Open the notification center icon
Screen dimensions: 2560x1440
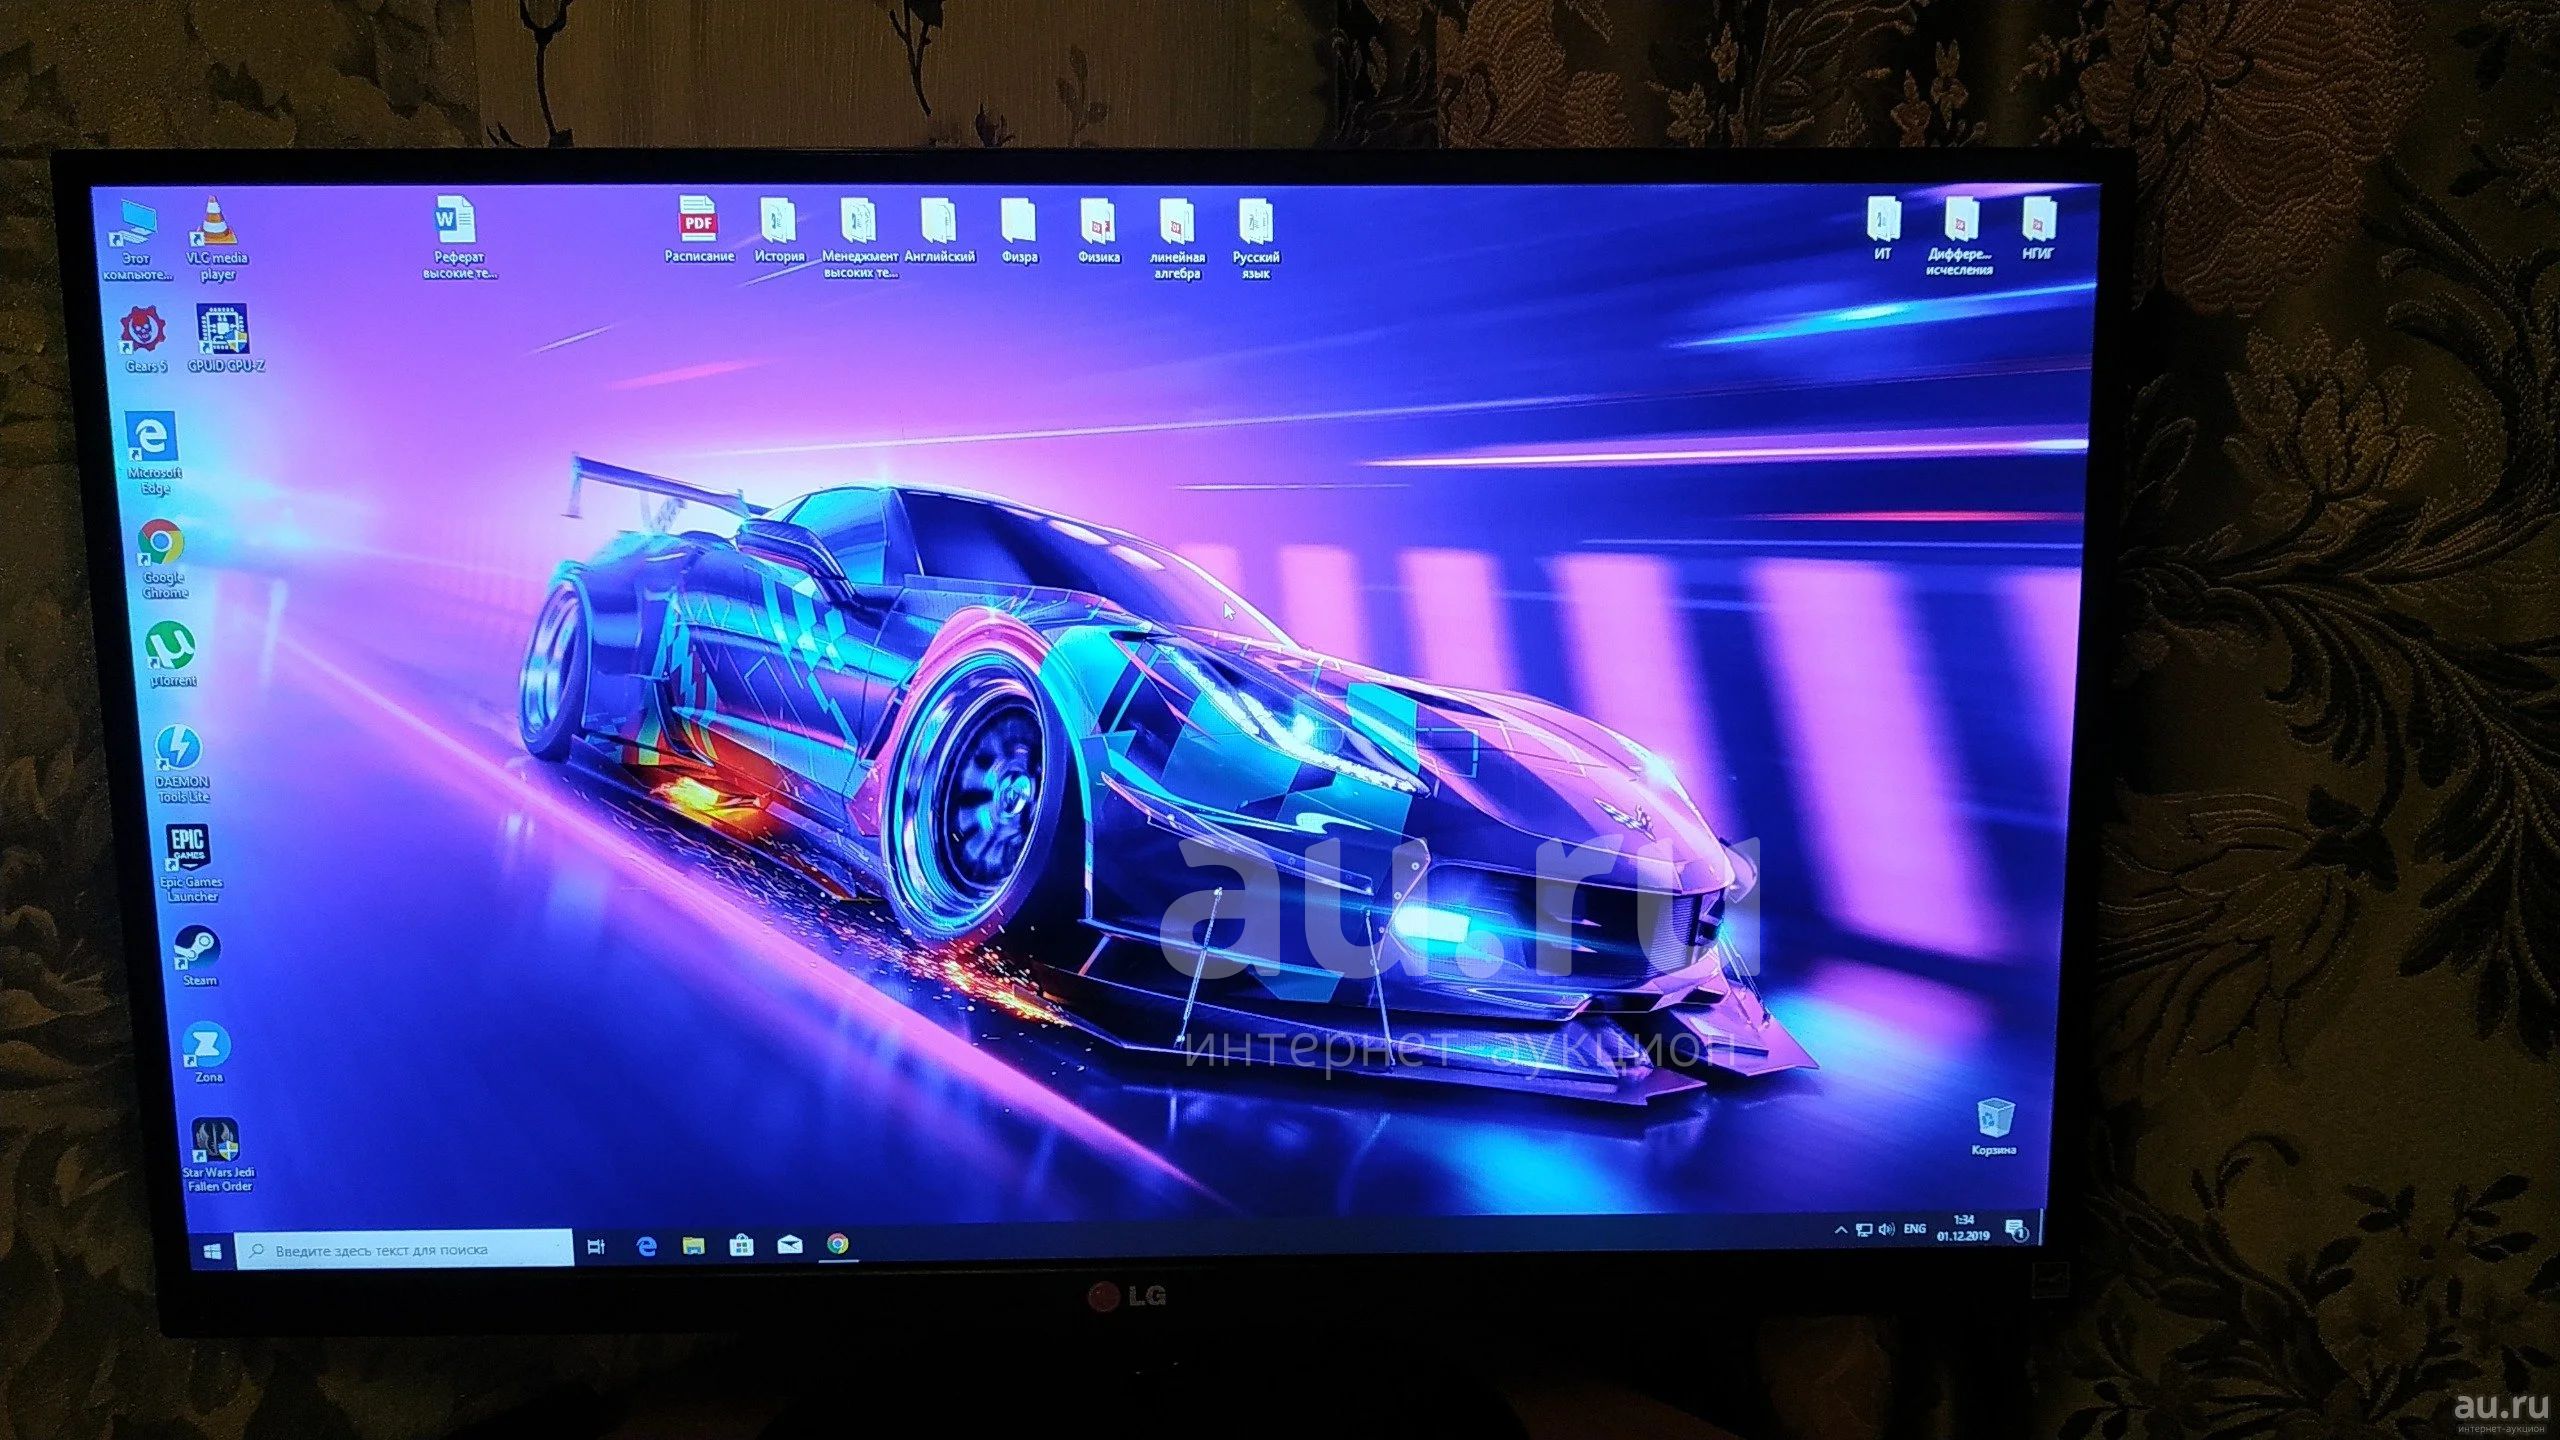pyautogui.click(x=2017, y=1229)
